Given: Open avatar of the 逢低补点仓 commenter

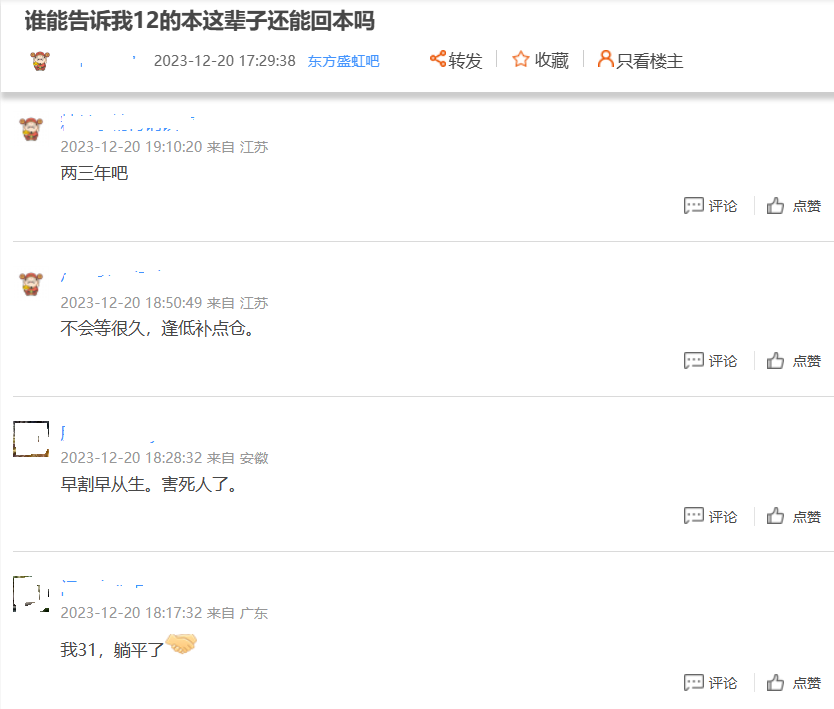Looking at the screenshot, I should point(31,284).
